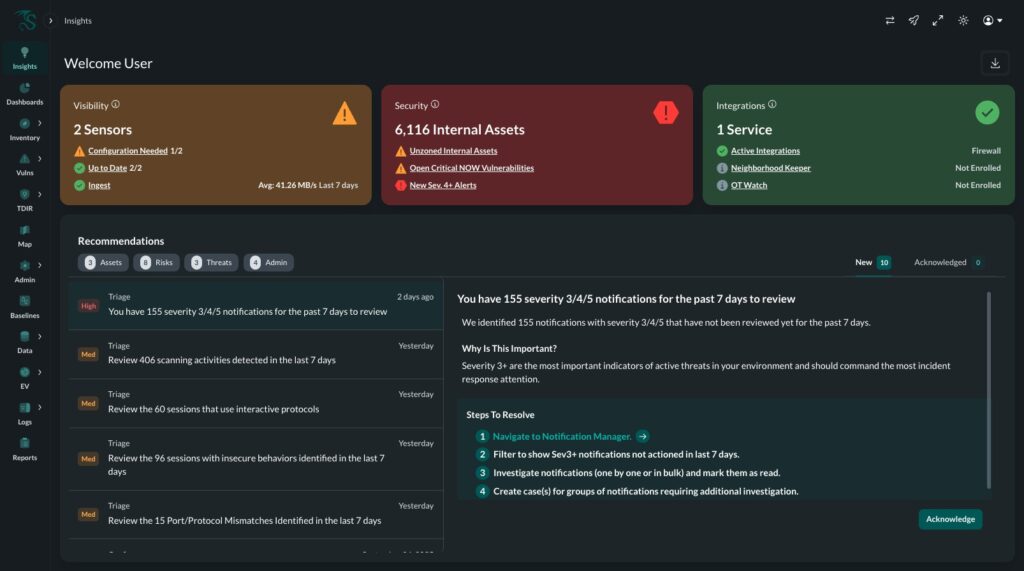The width and height of the screenshot is (1024, 571).
Task: Open the user account dropdown
Action: (x=992, y=20)
